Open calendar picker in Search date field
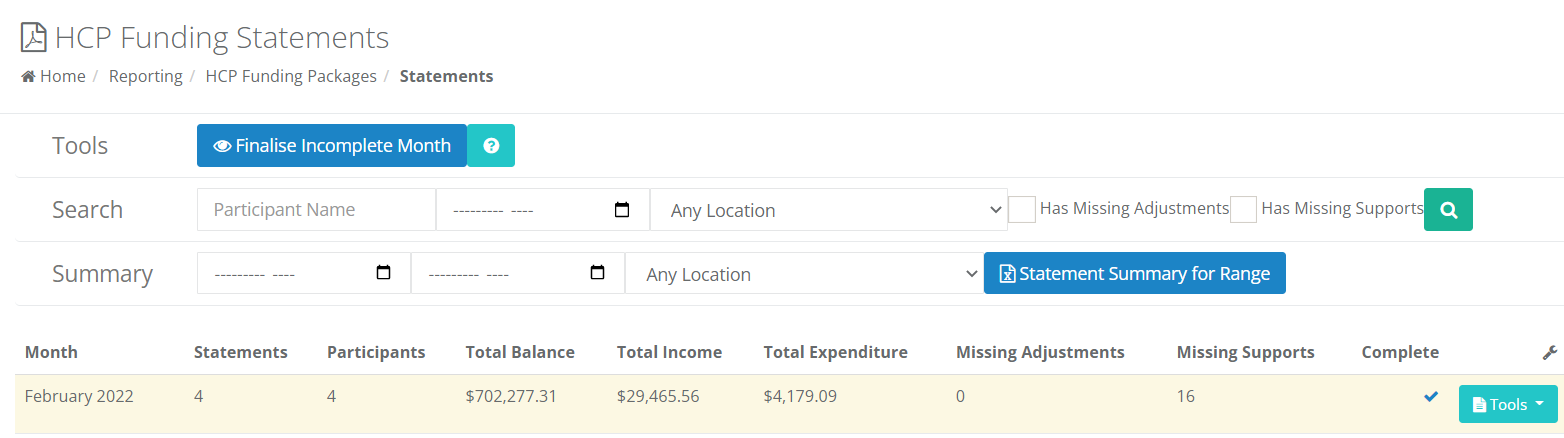The width and height of the screenshot is (1564, 438). (x=622, y=210)
